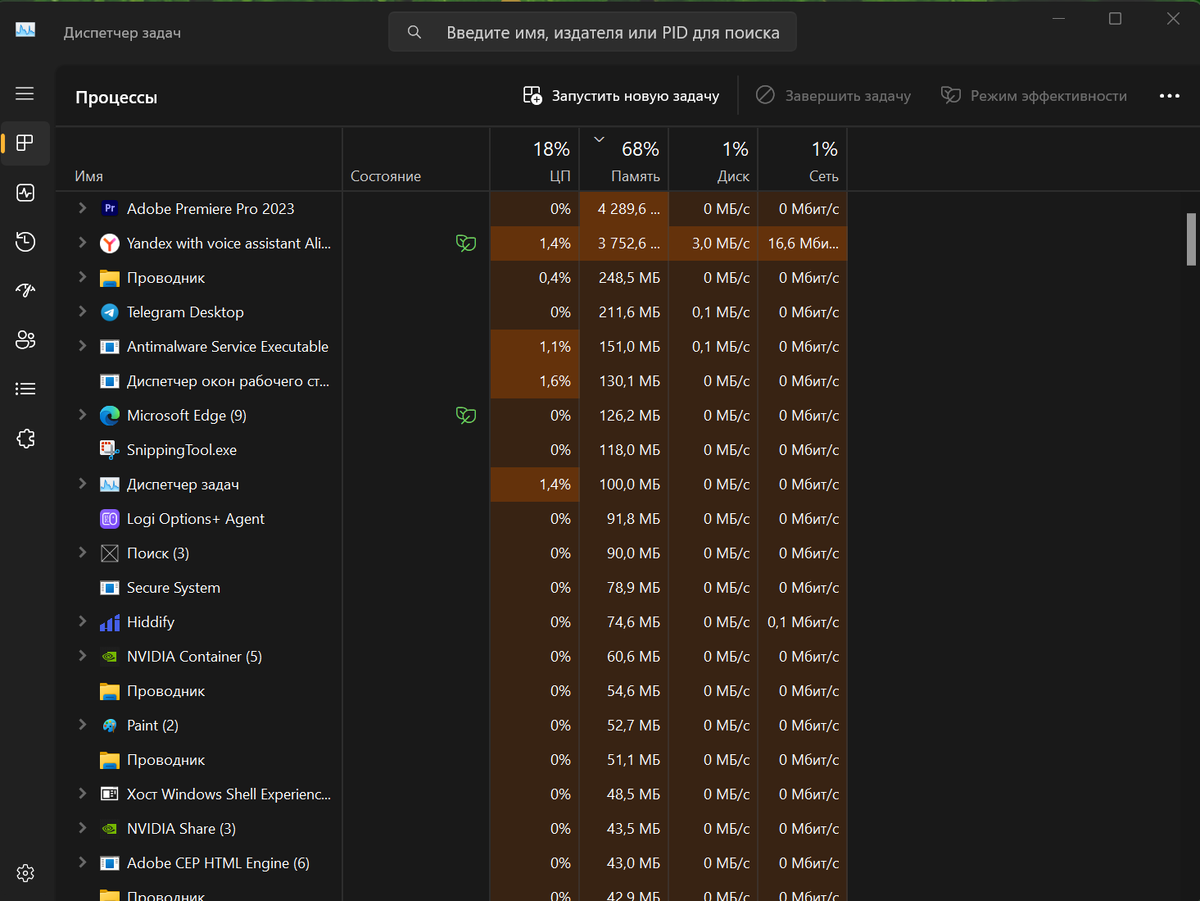Viewport: 1200px width, 901px height.
Task: Expand the Поиск (3) process group
Action: 82,553
